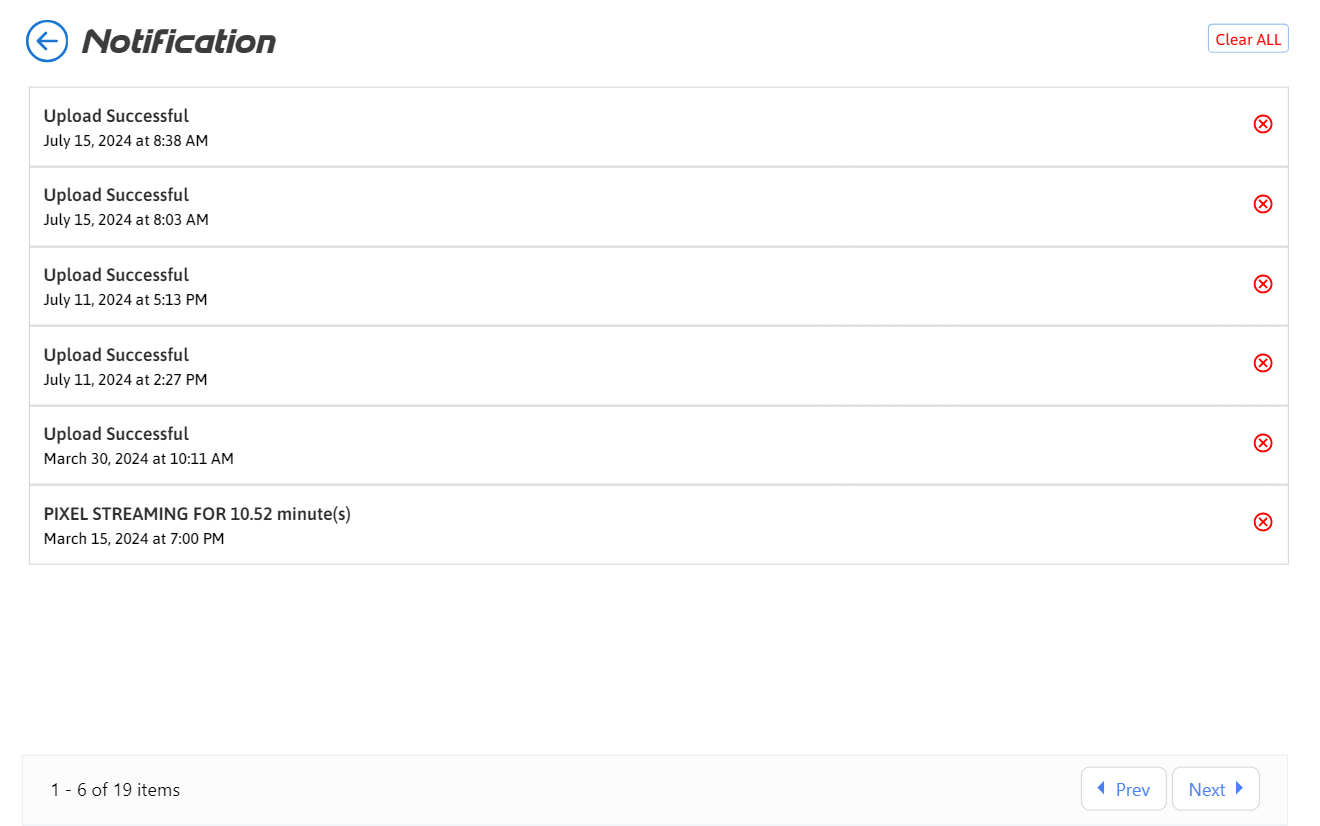
Task: Delete the Pixel Streaming notification
Action: 1262,522
